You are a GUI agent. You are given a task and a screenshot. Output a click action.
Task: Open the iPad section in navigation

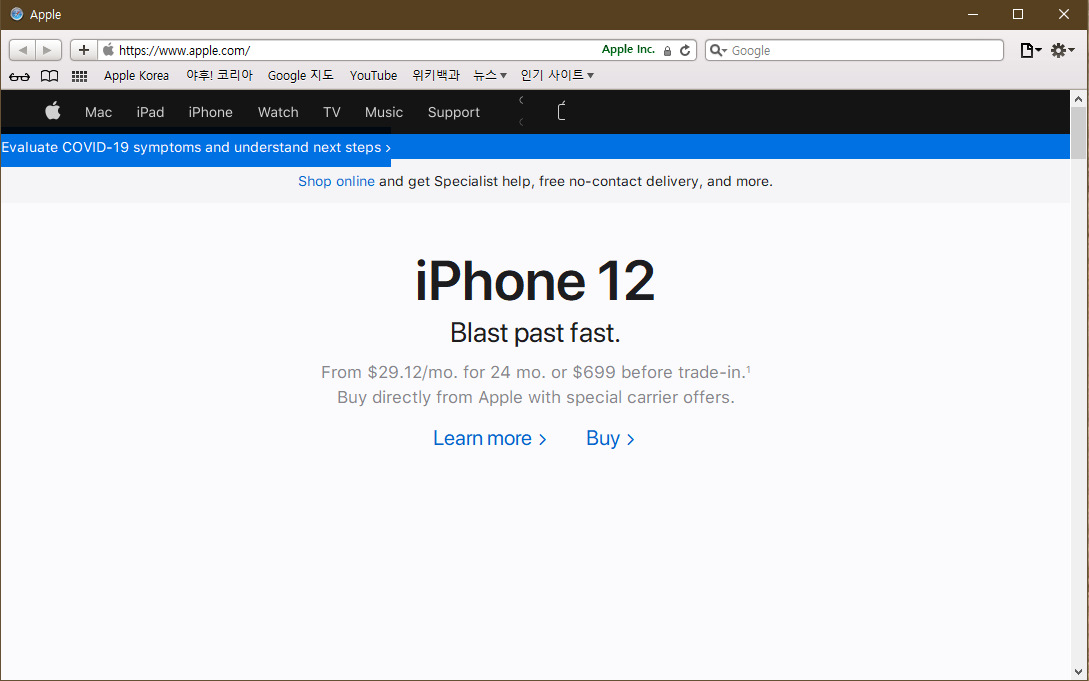tap(150, 112)
